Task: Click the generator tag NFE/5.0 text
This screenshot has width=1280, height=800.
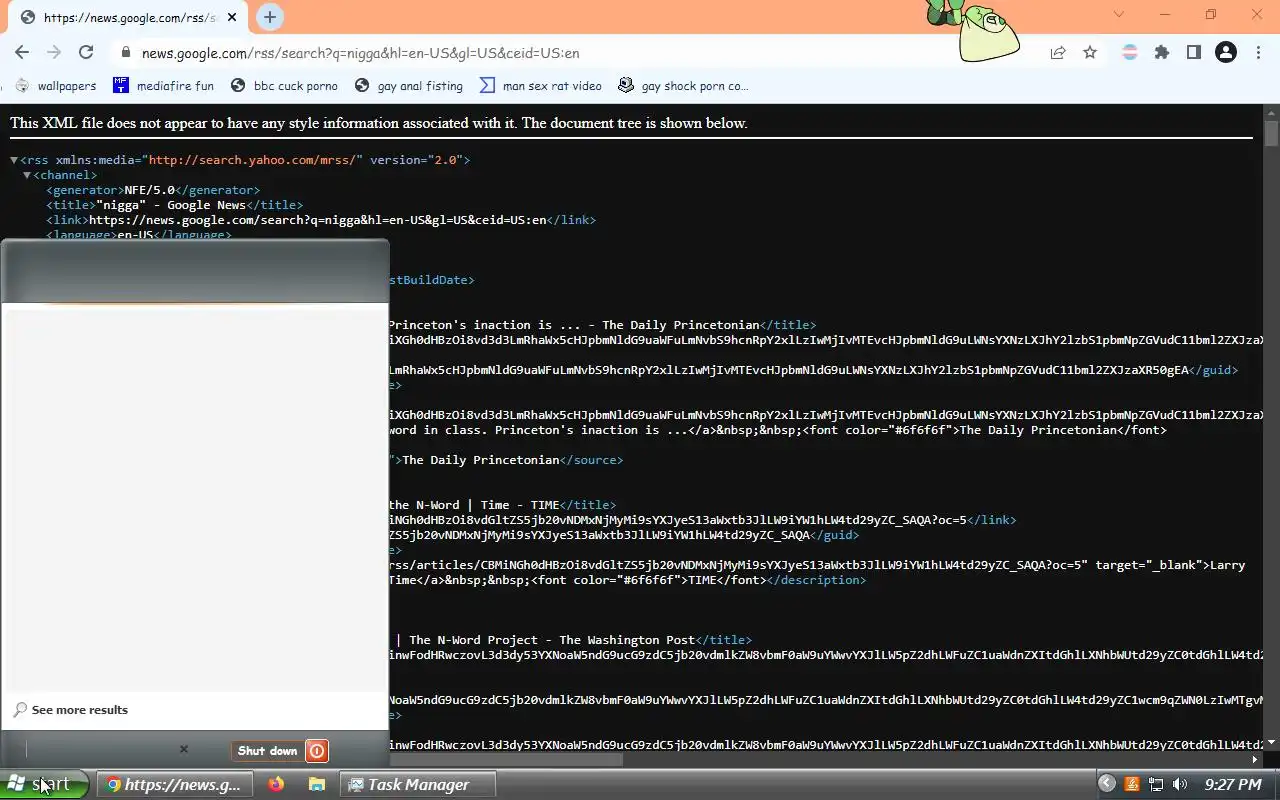Action: point(150,190)
